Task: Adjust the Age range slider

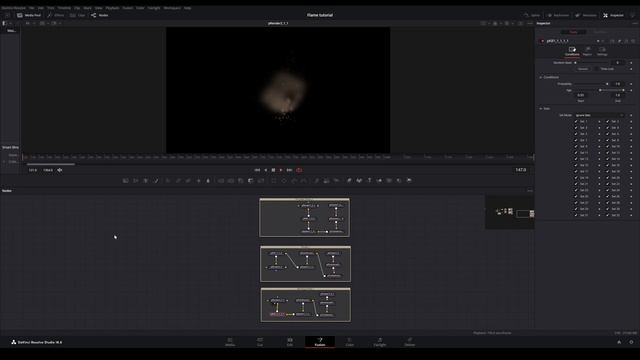Action: (x=600, y=90)
